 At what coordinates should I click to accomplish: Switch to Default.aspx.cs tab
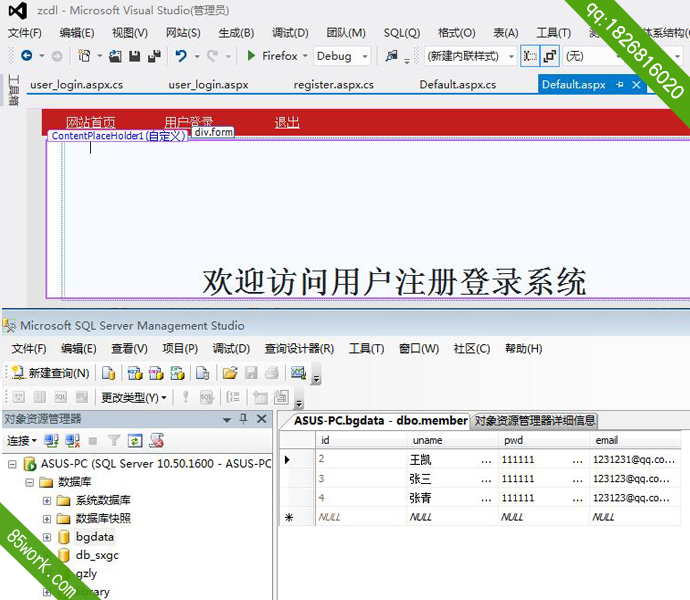(458, 85)
